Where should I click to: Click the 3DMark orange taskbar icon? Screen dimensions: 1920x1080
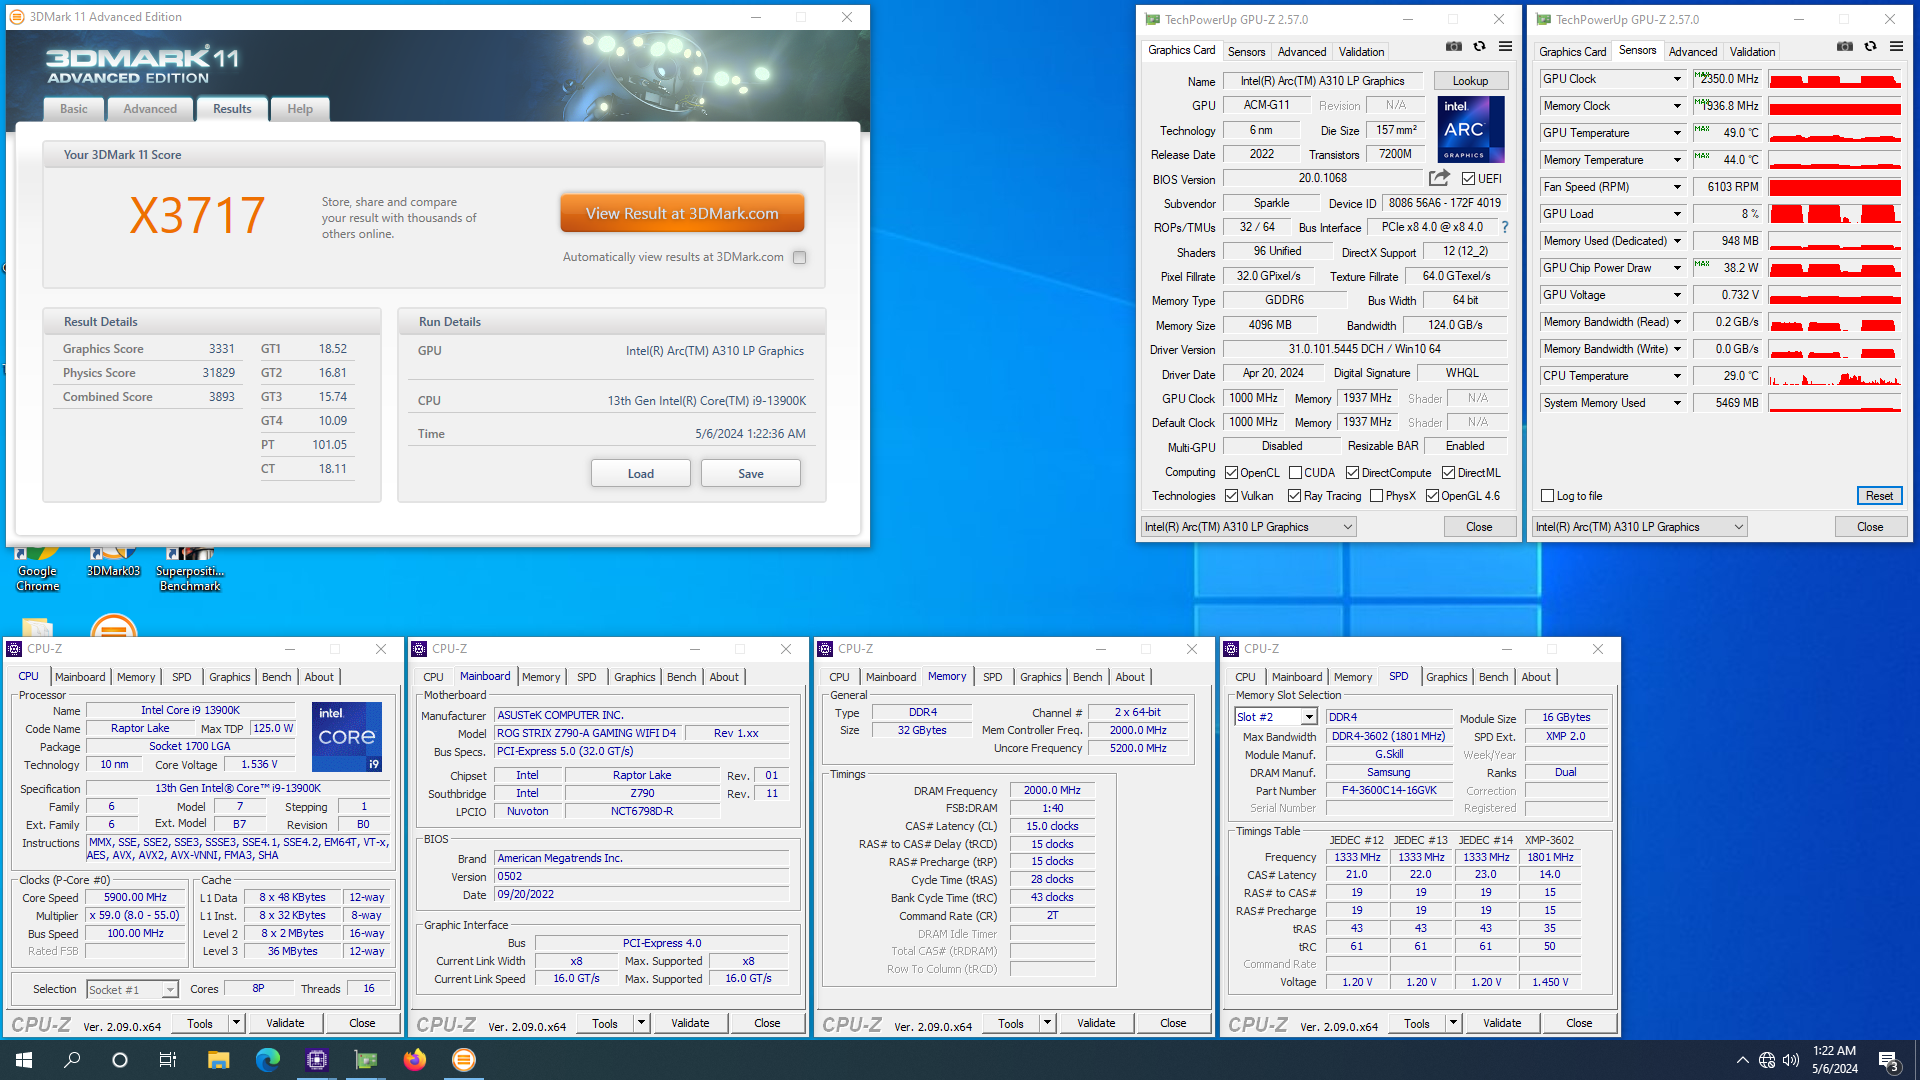464,1060
